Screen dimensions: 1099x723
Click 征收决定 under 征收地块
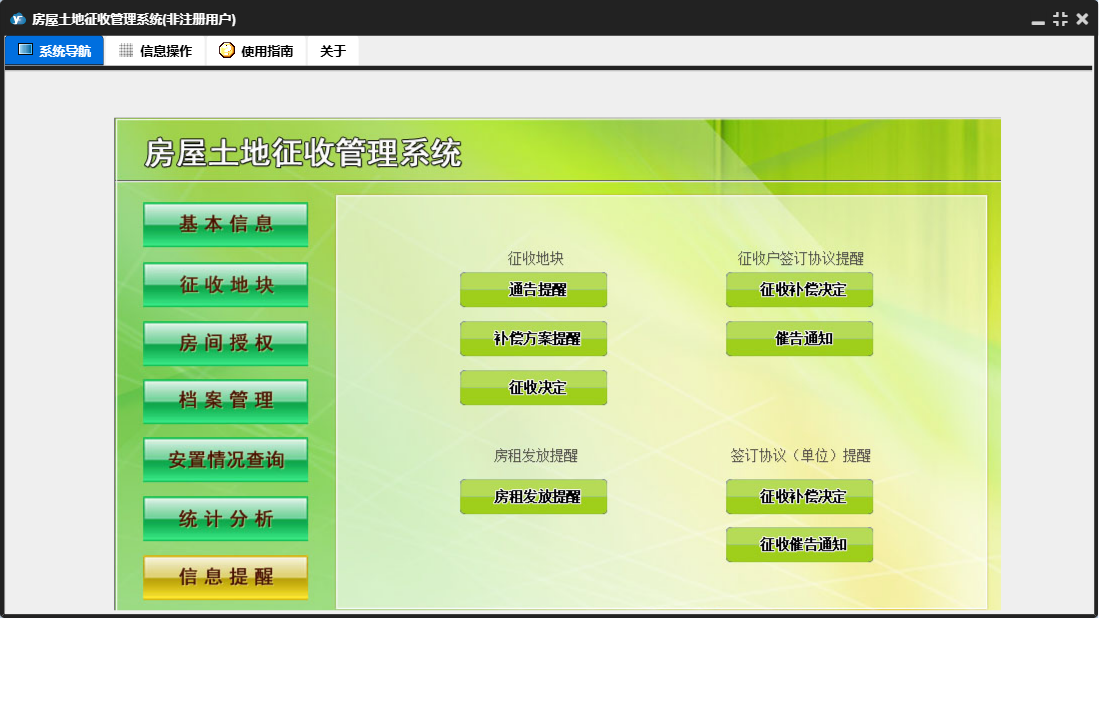tap(533, 388)
